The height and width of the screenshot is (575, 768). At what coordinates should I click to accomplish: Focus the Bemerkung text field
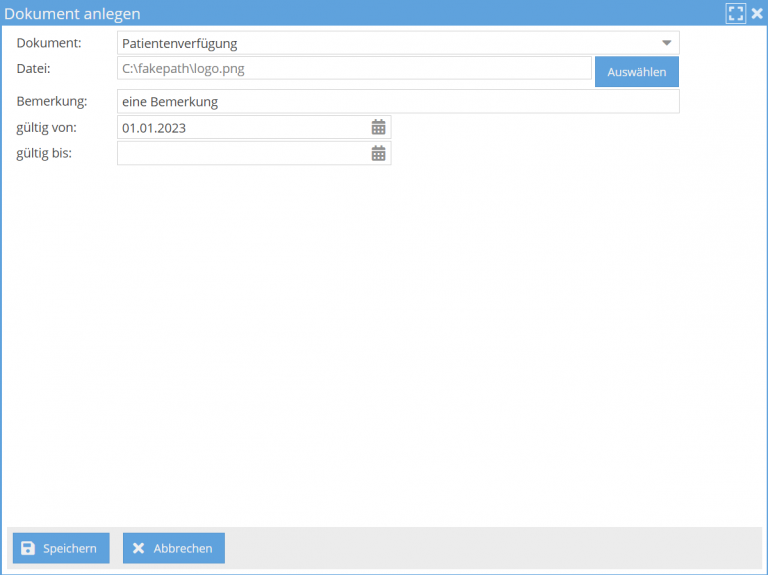click(397, 102)
